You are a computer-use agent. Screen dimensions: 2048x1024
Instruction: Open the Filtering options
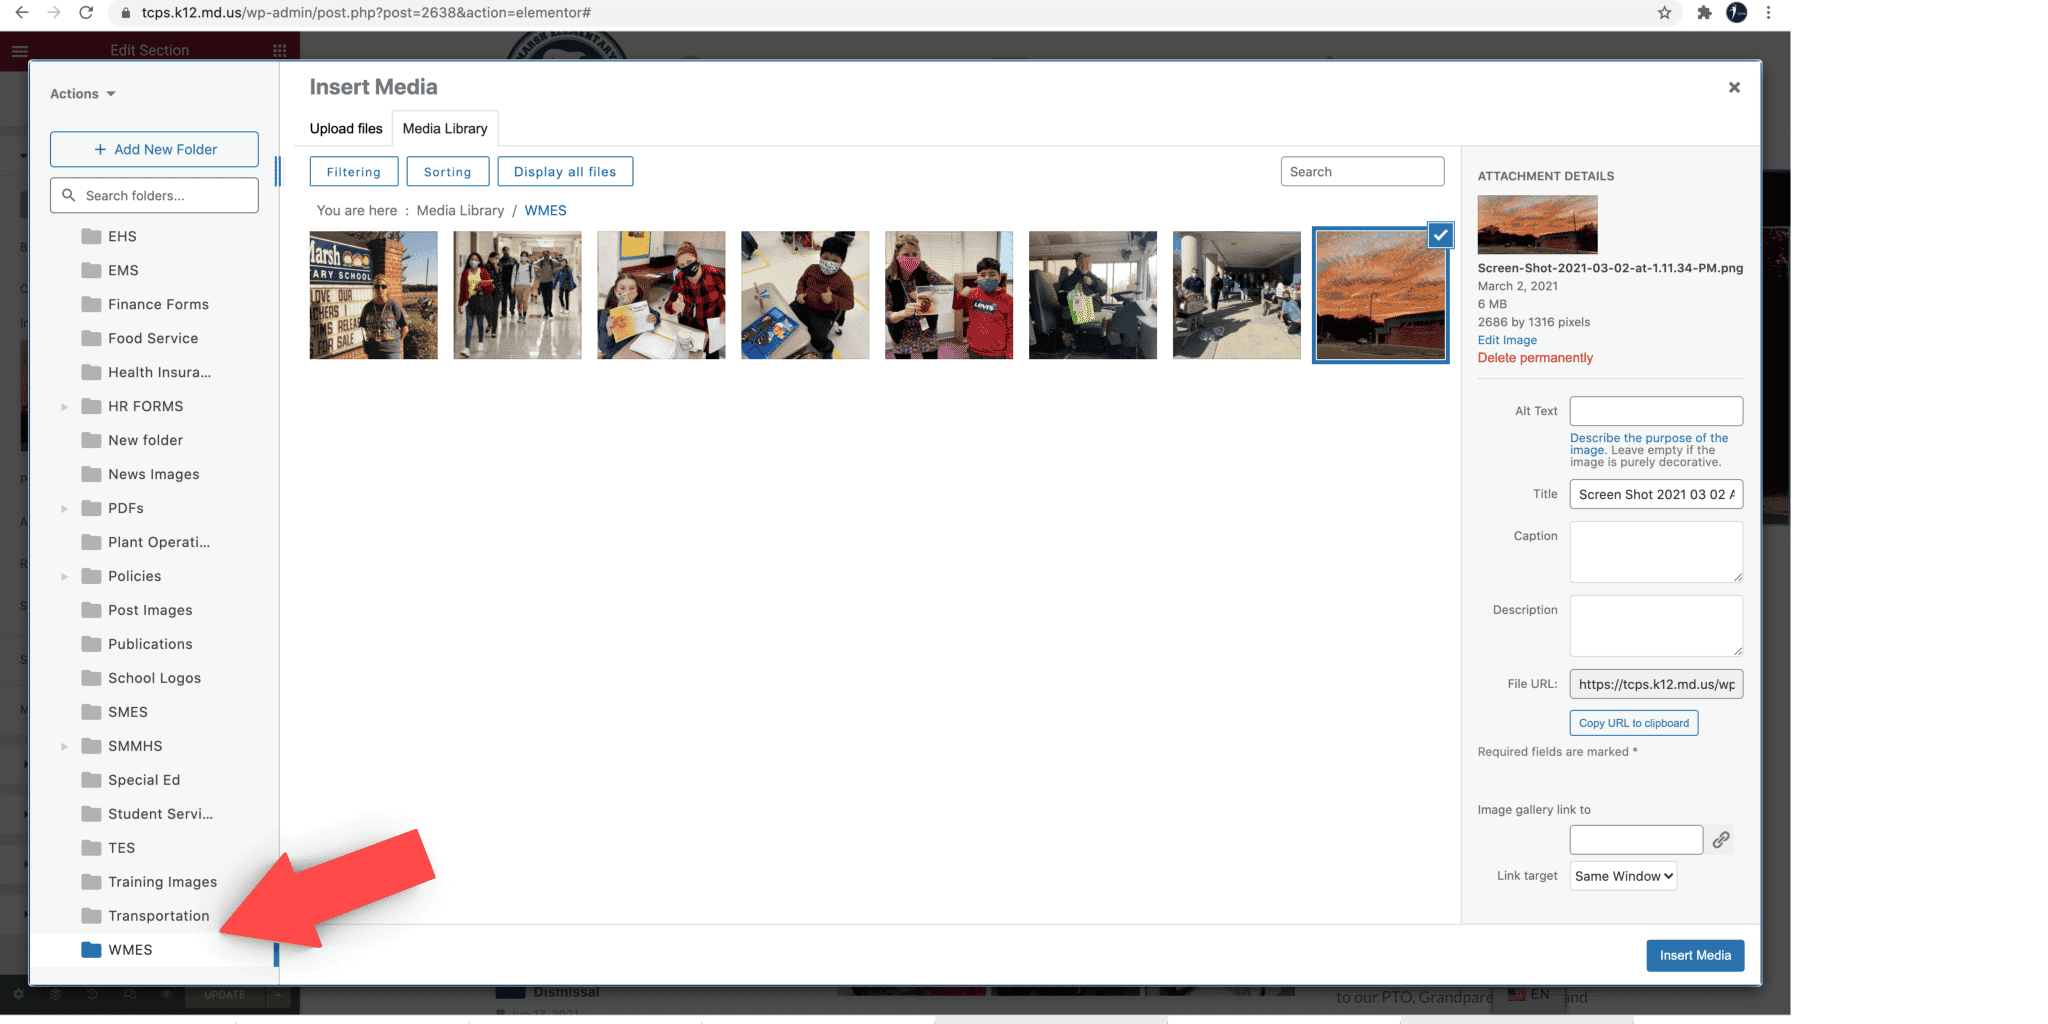coord(354,172)
